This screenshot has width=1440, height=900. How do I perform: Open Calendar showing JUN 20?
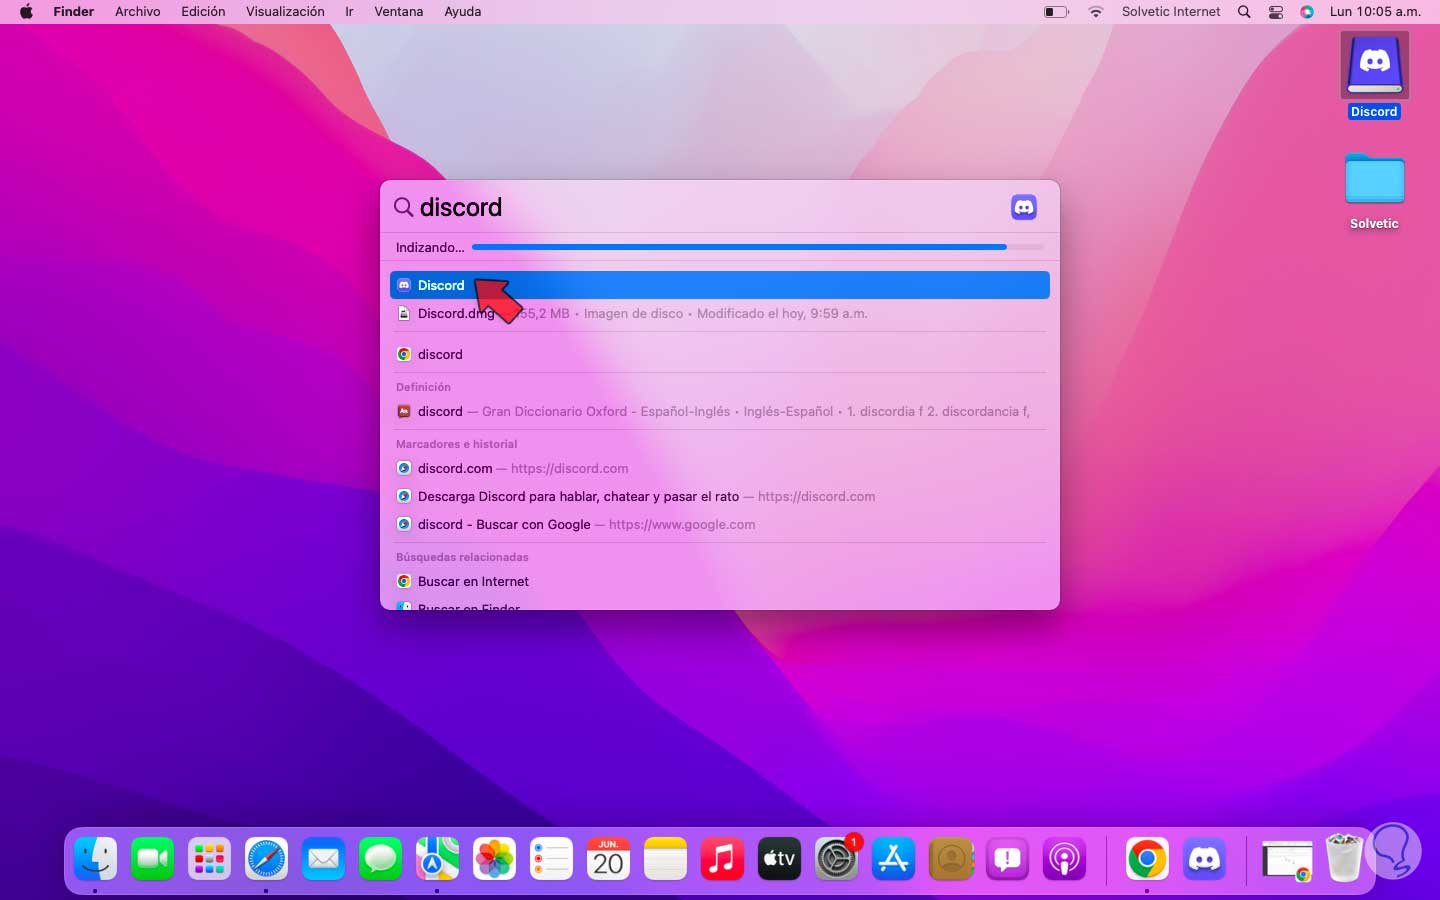coord(609,859)
